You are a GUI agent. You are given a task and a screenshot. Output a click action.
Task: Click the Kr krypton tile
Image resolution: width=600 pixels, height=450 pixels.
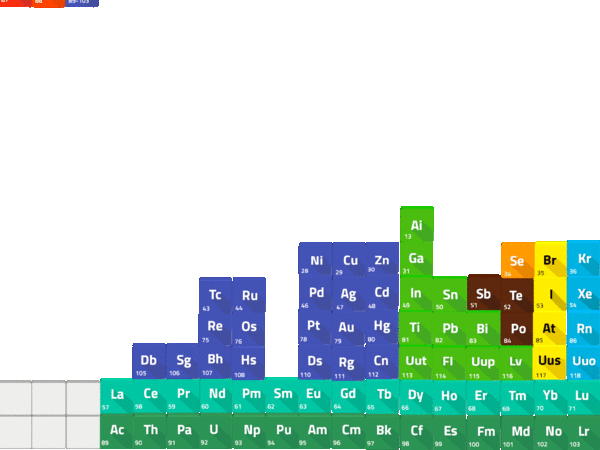pos(584,258)
